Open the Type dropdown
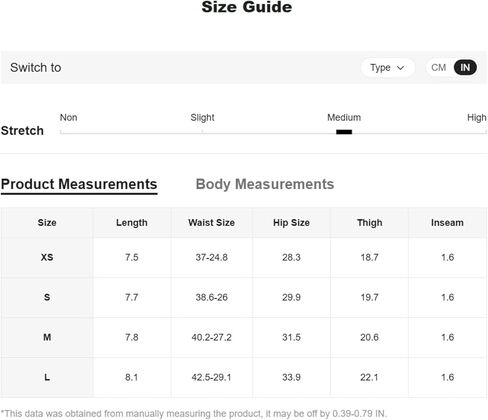 click(388, 68)
